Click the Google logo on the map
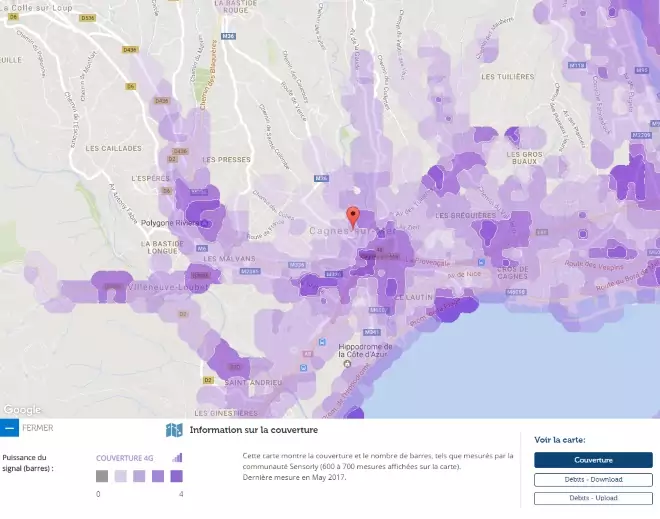660x519 pixels. pyautogui.click(x=21, y=409)
